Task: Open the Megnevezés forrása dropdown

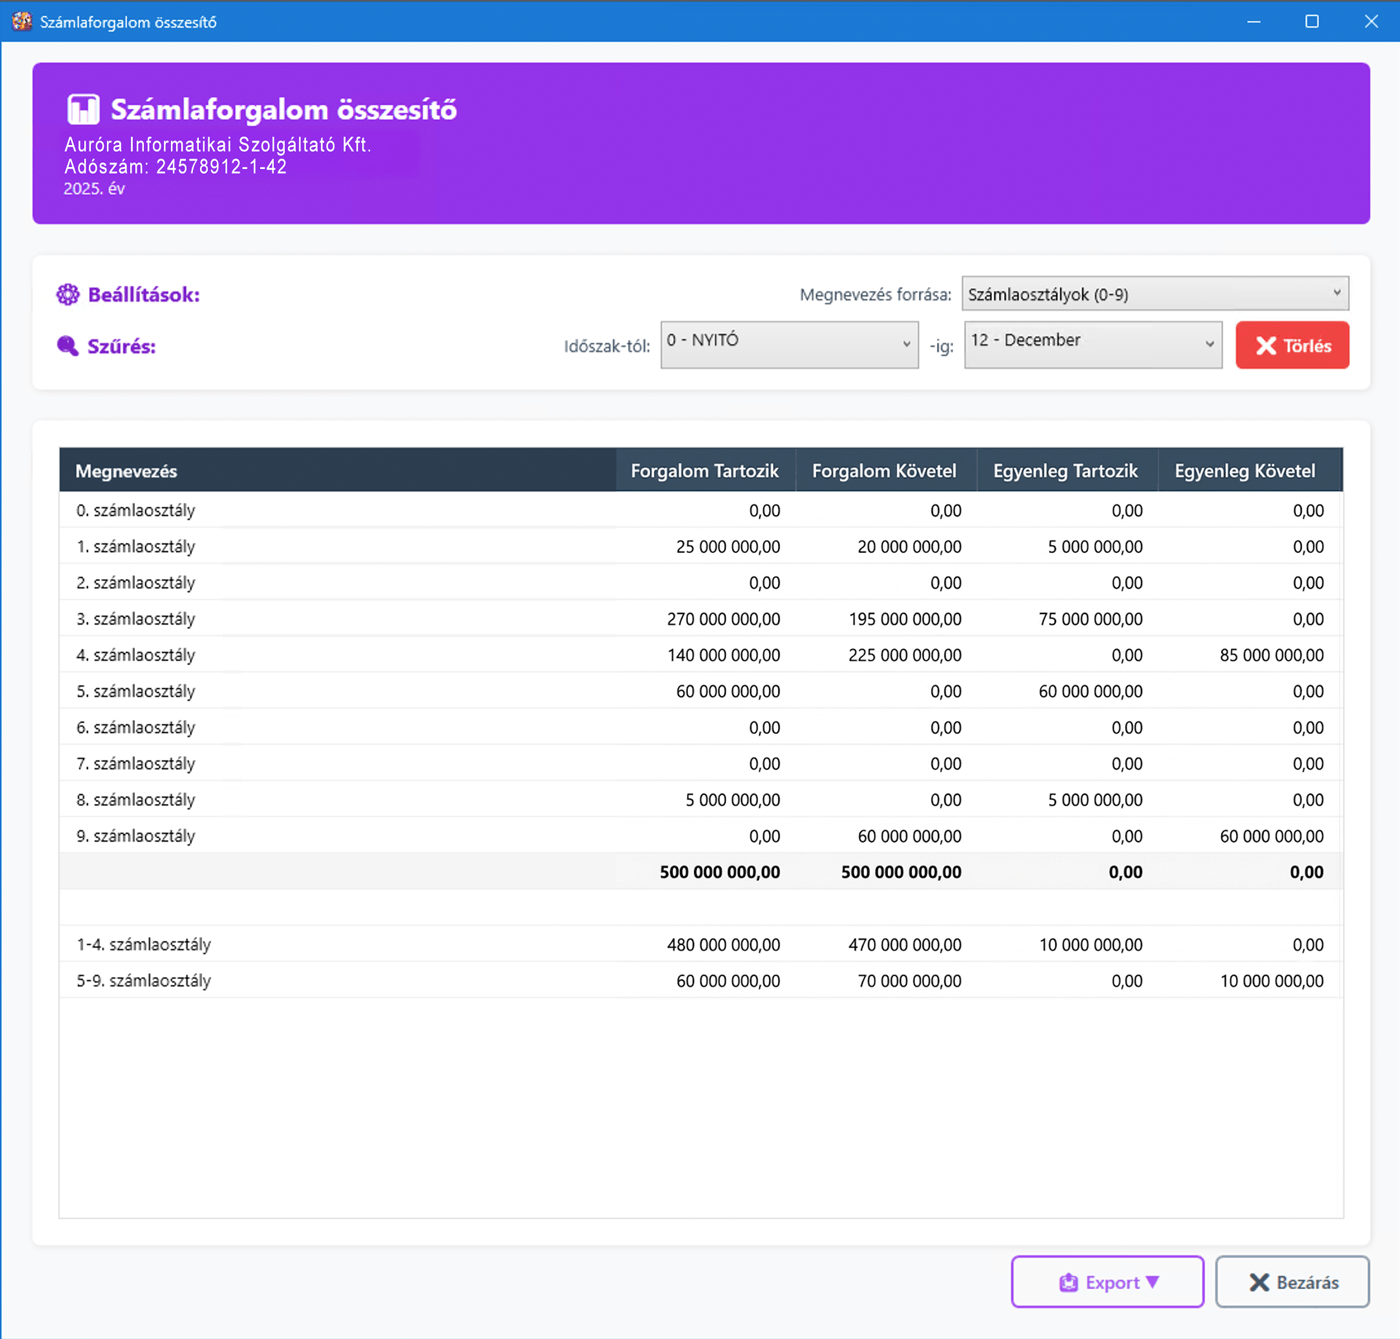Action: tap(1154, 294)
